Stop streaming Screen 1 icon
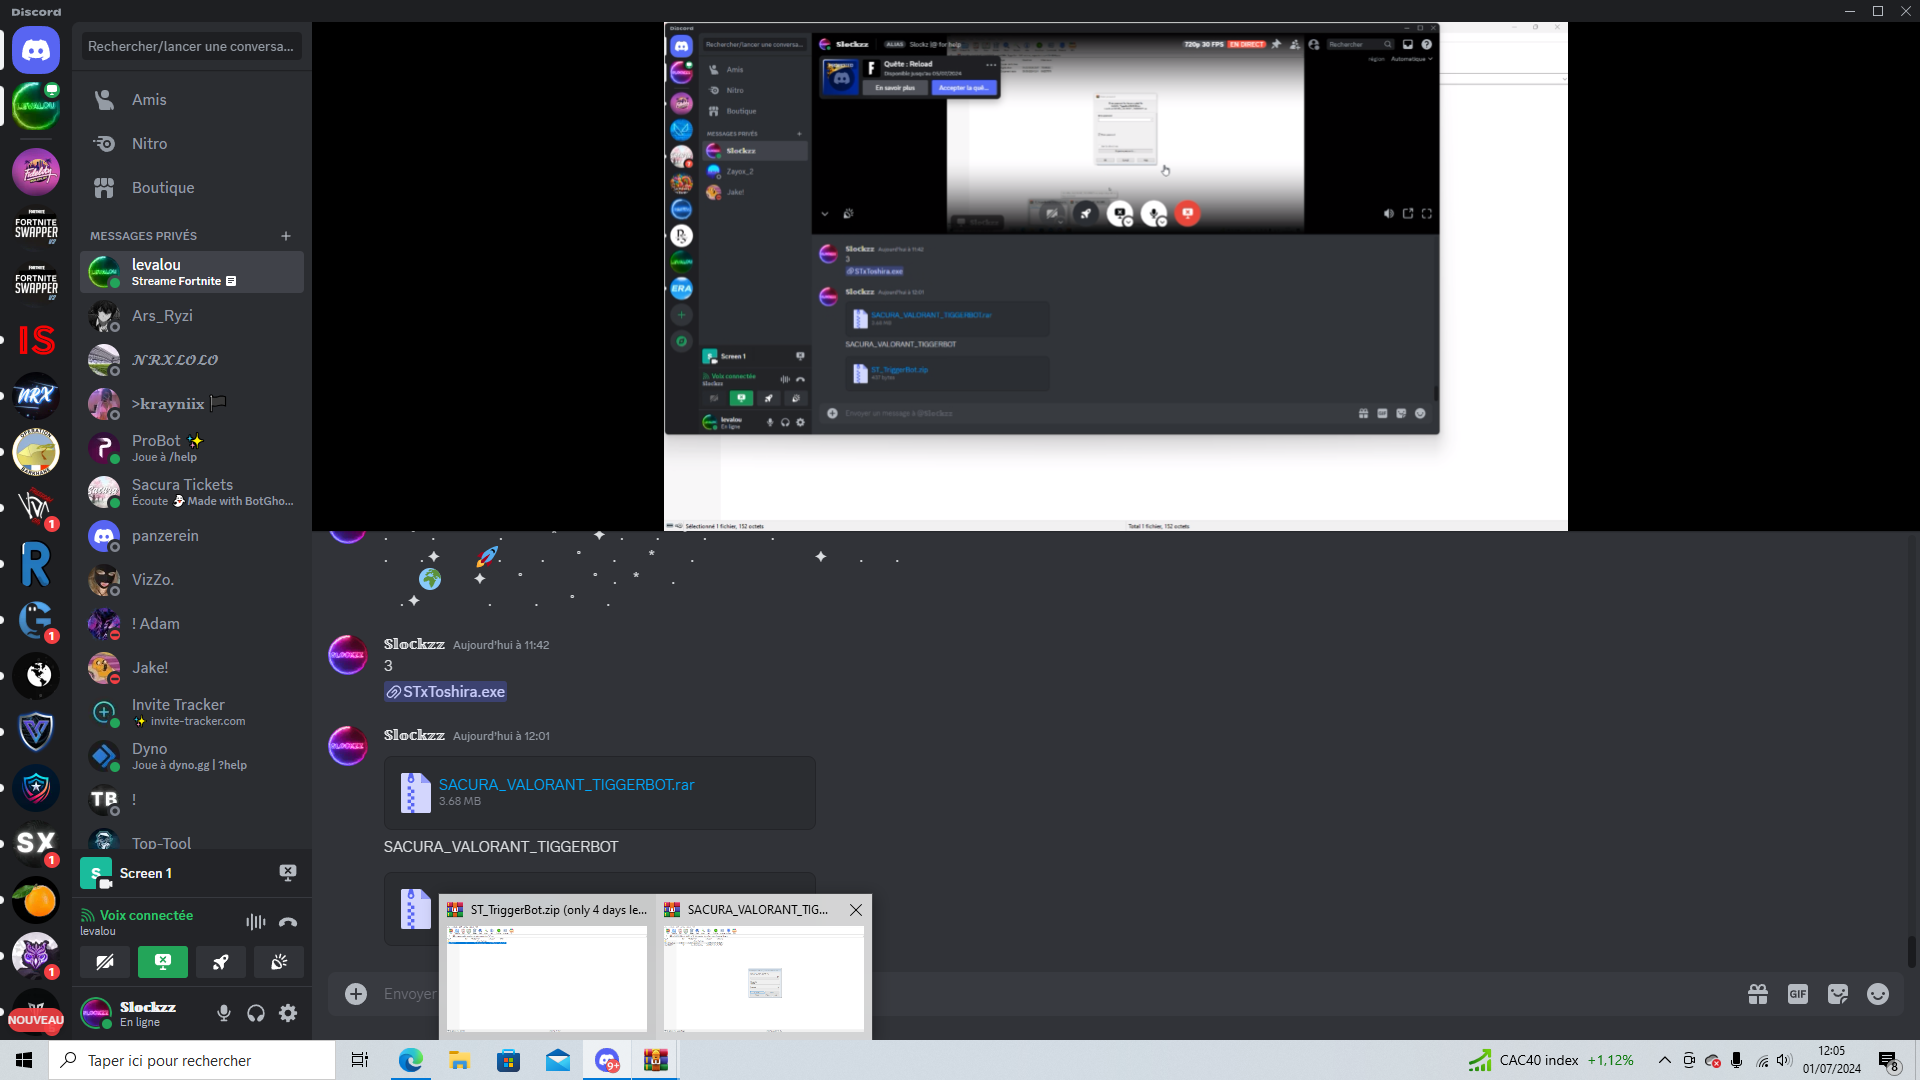1920x1080 pixels. (288, 873)
